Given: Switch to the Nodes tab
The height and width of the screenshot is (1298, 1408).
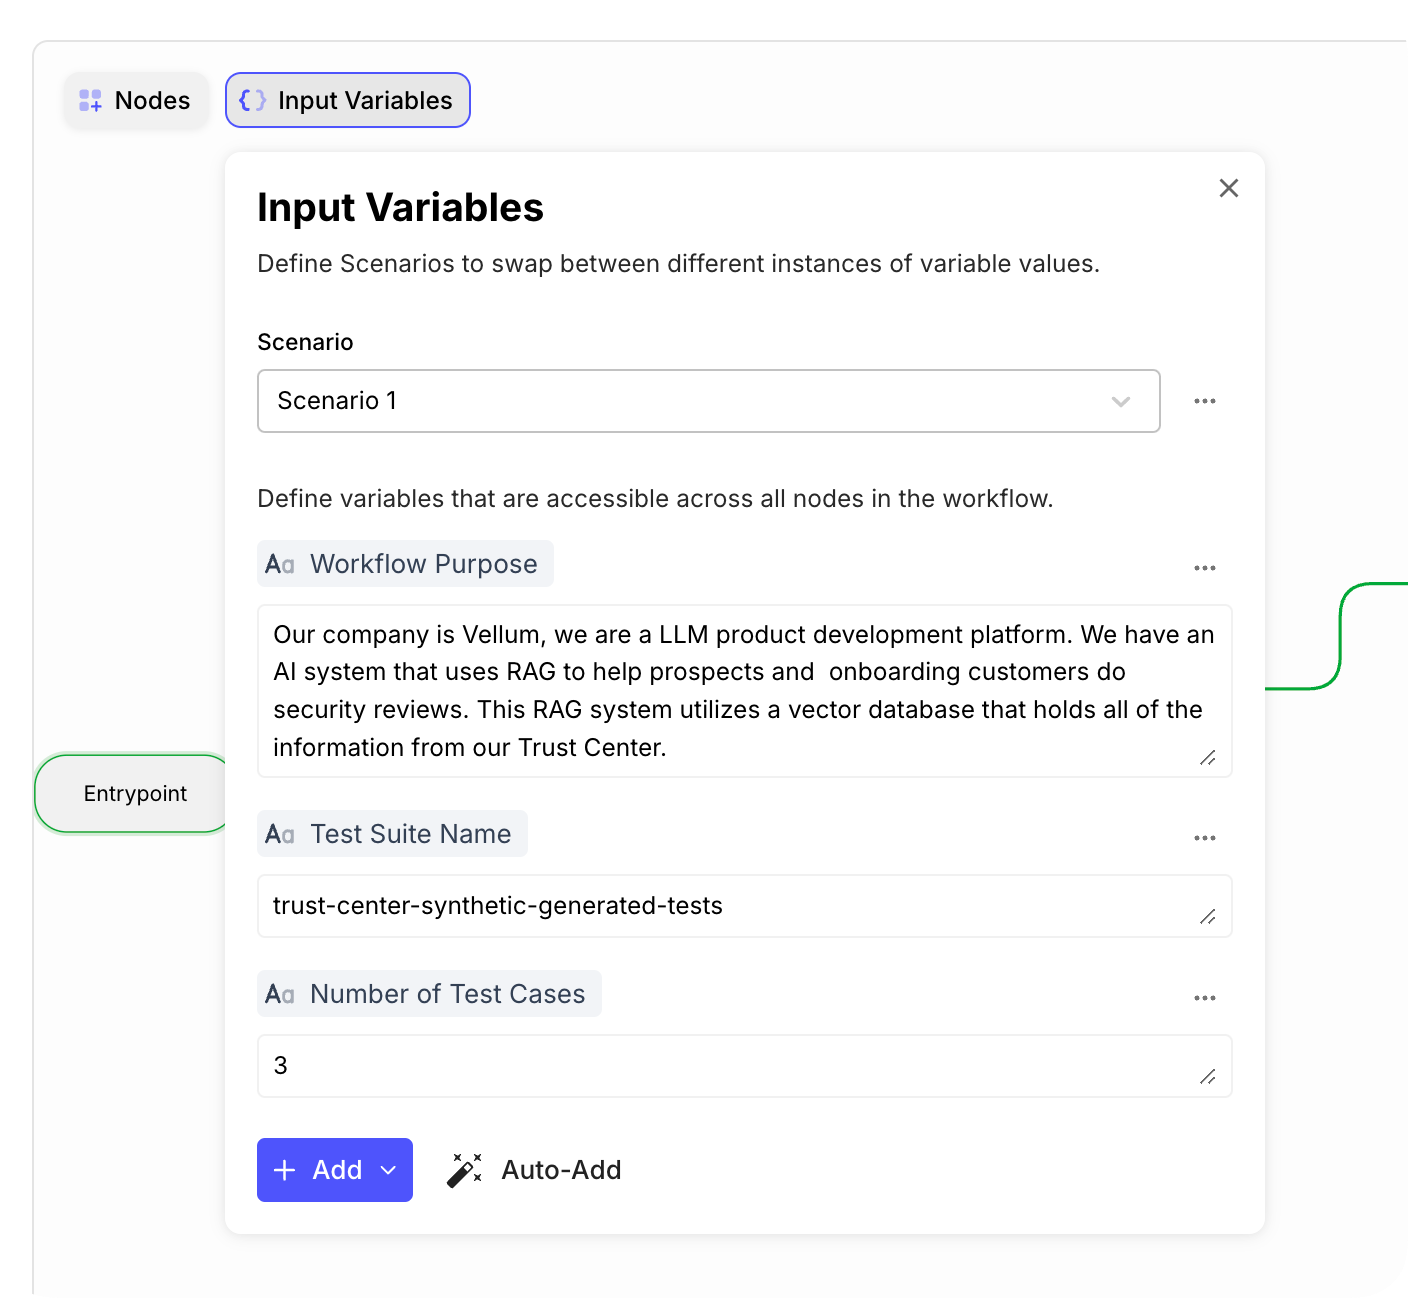Looking at the screenshot, I should point(136,100).
